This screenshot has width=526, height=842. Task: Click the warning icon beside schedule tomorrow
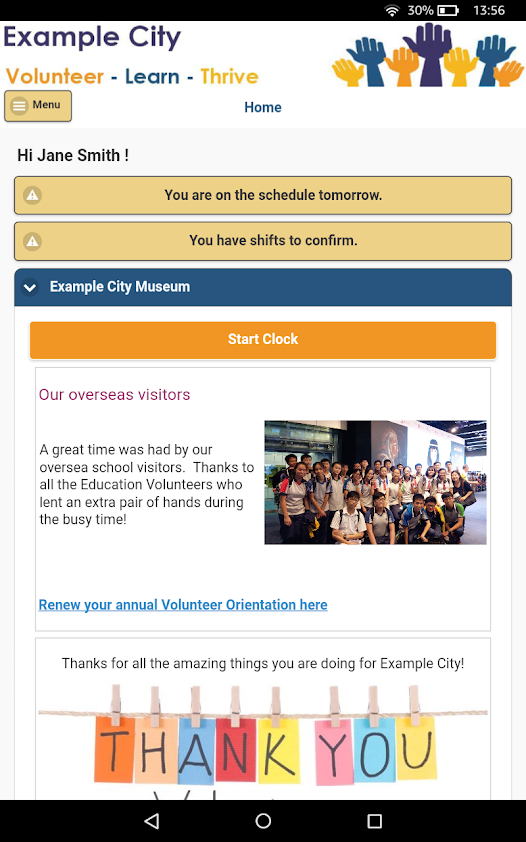click(x=33, y=195)
